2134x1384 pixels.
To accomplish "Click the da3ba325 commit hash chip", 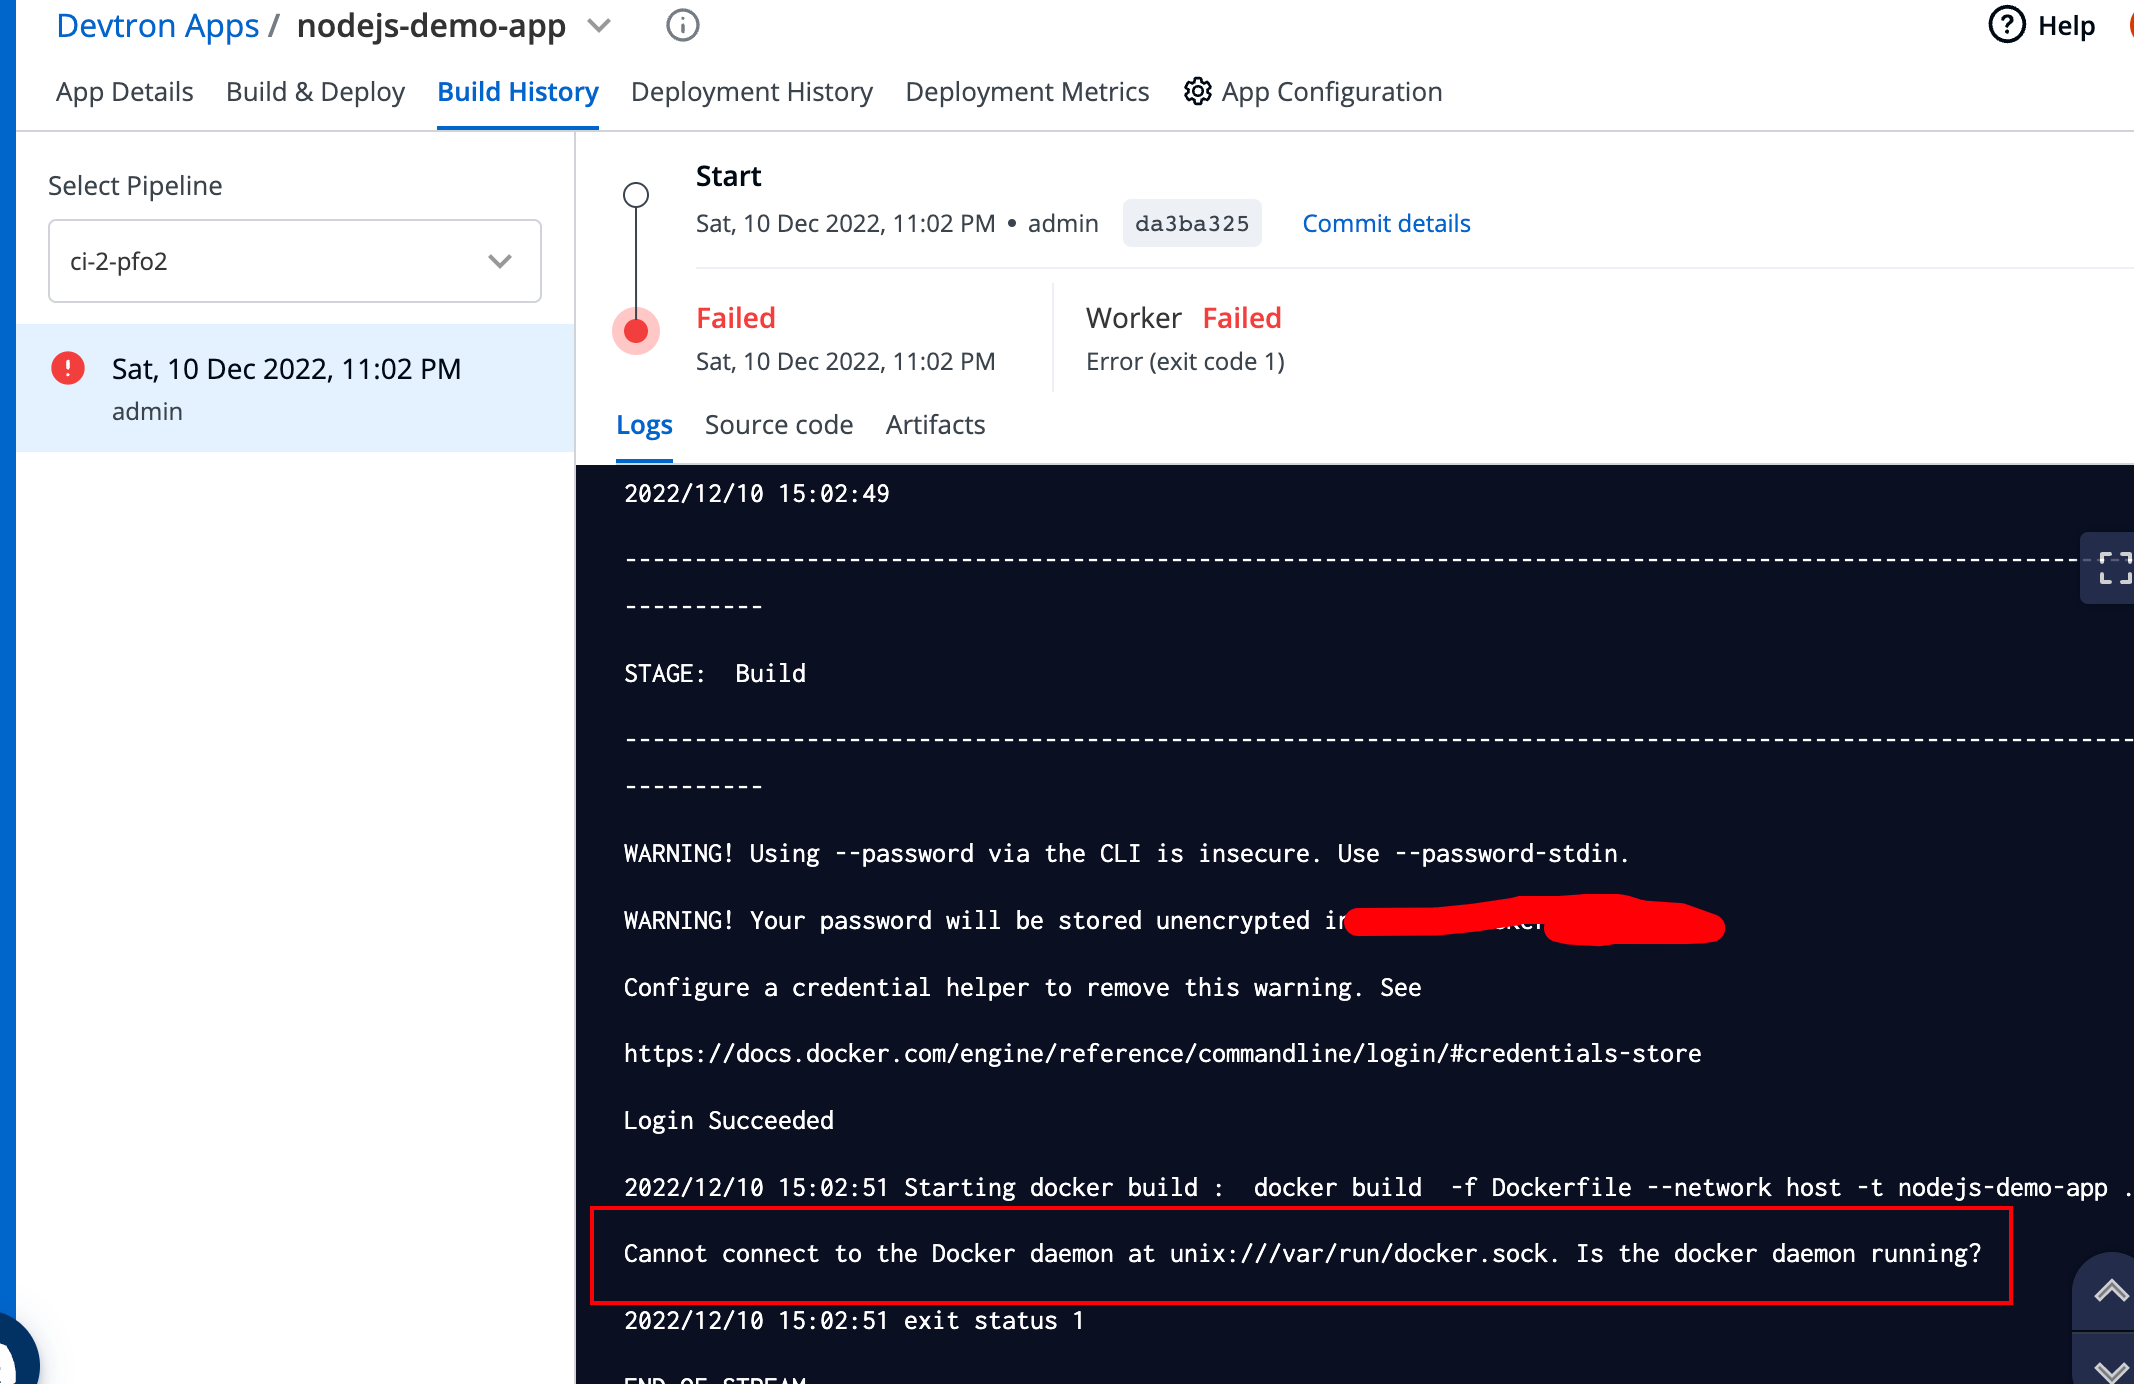I will pos(1191,223).
